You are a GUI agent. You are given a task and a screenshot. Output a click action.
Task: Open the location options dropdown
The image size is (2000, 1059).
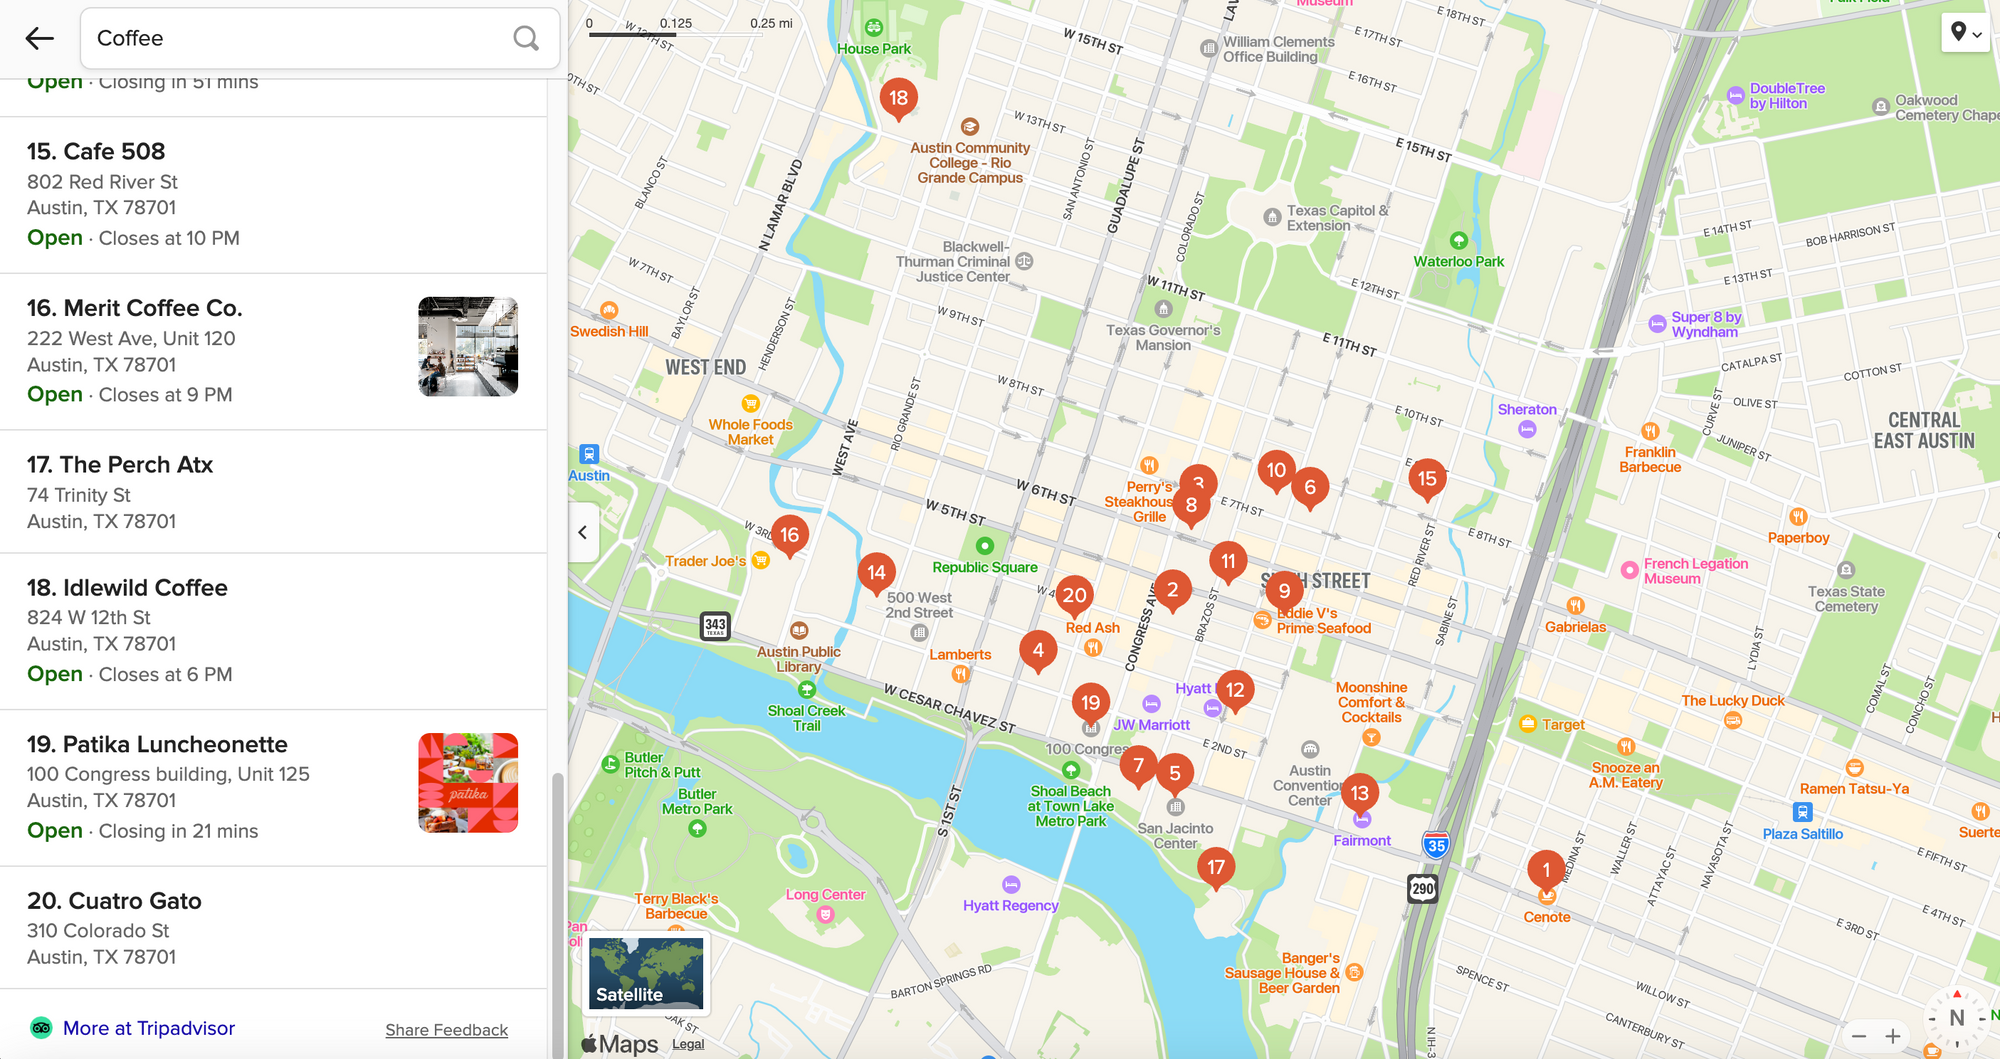pos(1966,33)
